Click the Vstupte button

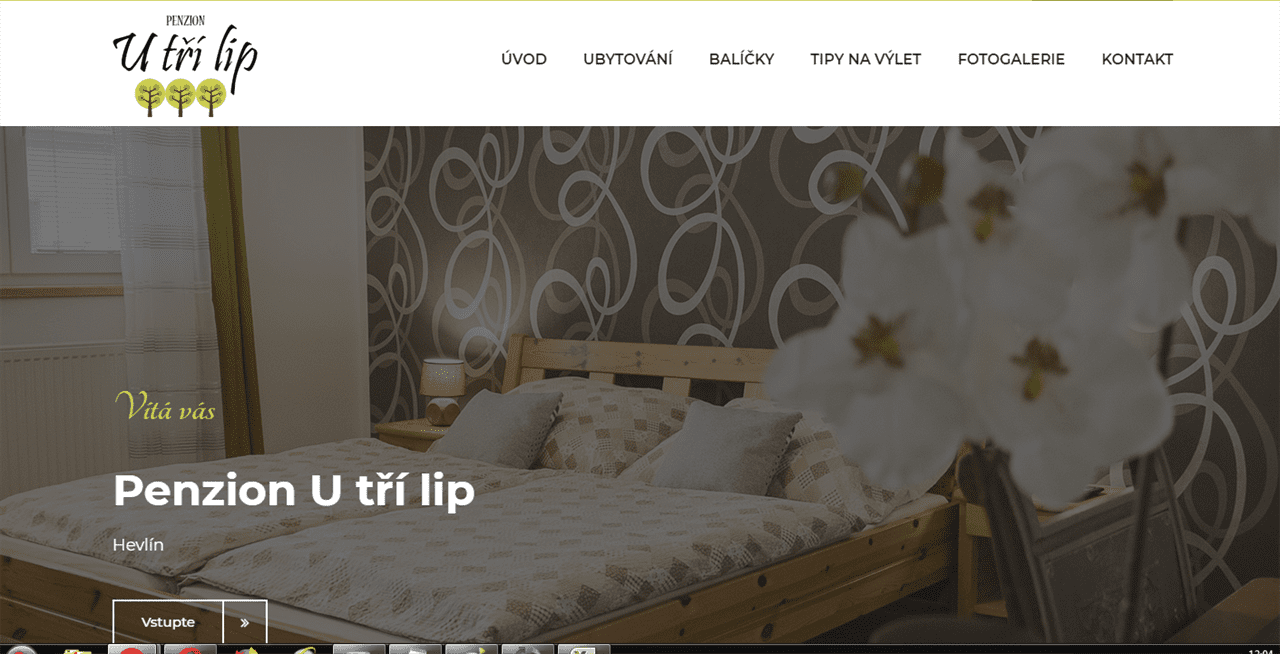tap(168, 622)
